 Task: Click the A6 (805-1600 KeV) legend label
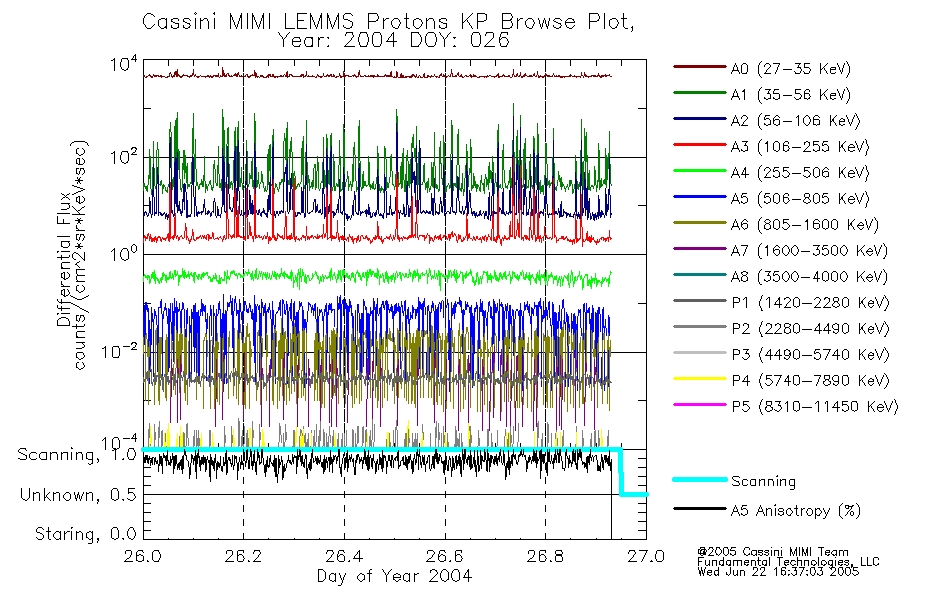coord(805,225)
